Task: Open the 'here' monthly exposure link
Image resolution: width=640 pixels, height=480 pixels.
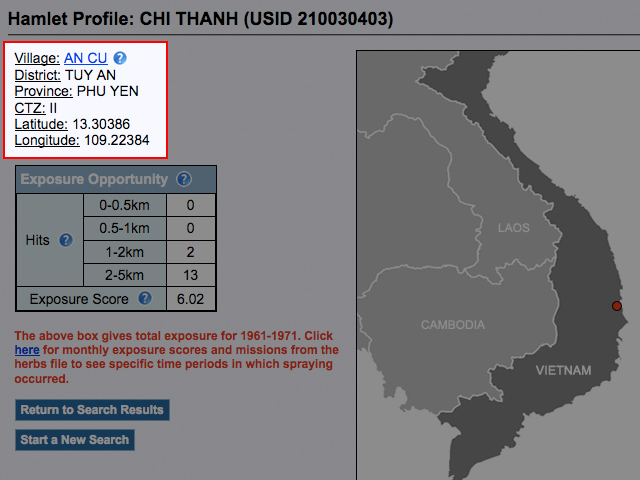Action: click(27, 350)
